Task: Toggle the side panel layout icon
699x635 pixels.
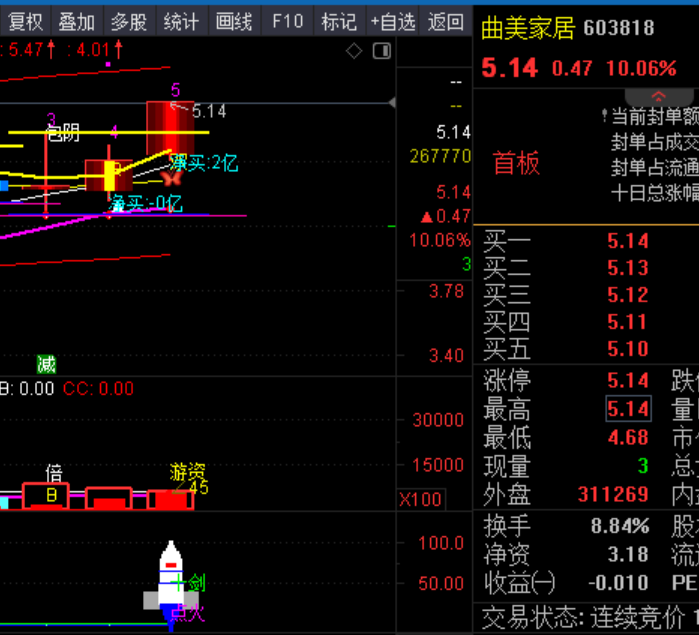Action: (382, 51)
